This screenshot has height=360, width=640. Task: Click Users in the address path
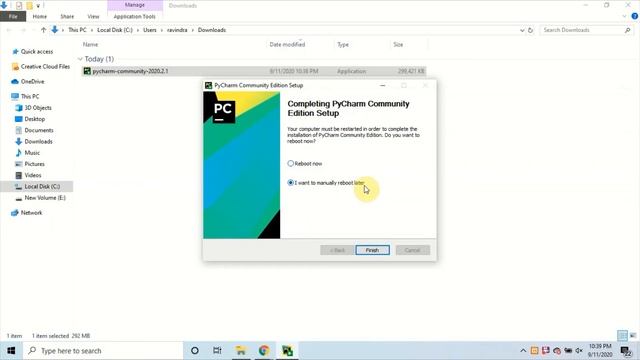pos(150,30)
